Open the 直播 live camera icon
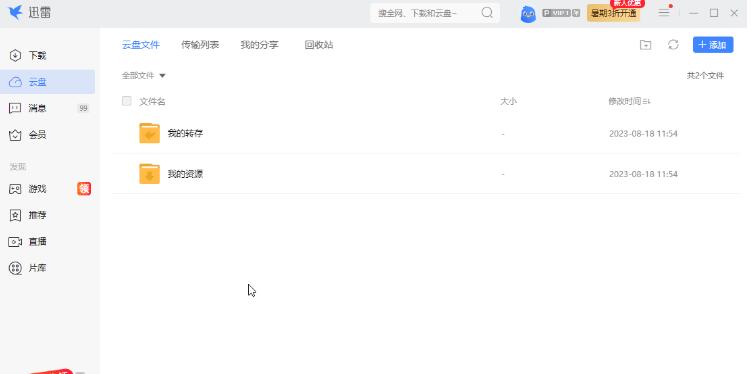The image size is (752, 374). [15, 242]
